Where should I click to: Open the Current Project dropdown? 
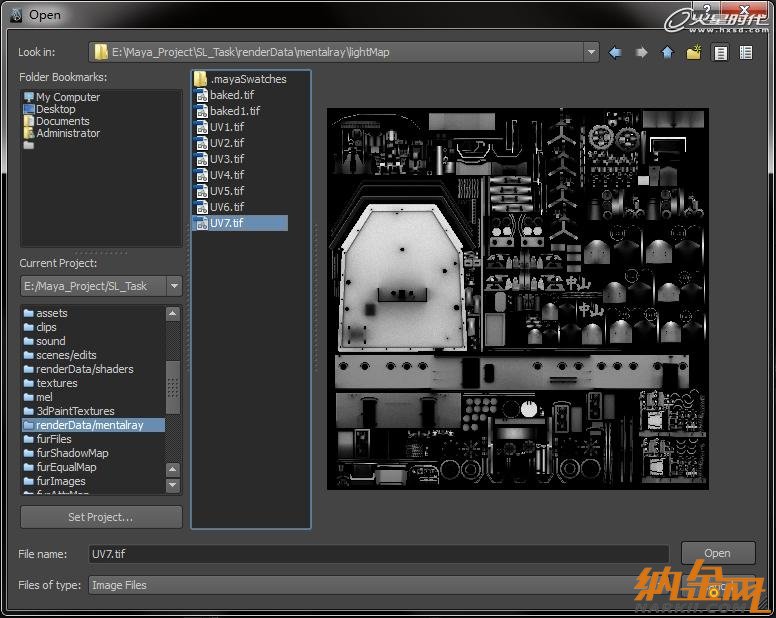[x=174, y=286]
